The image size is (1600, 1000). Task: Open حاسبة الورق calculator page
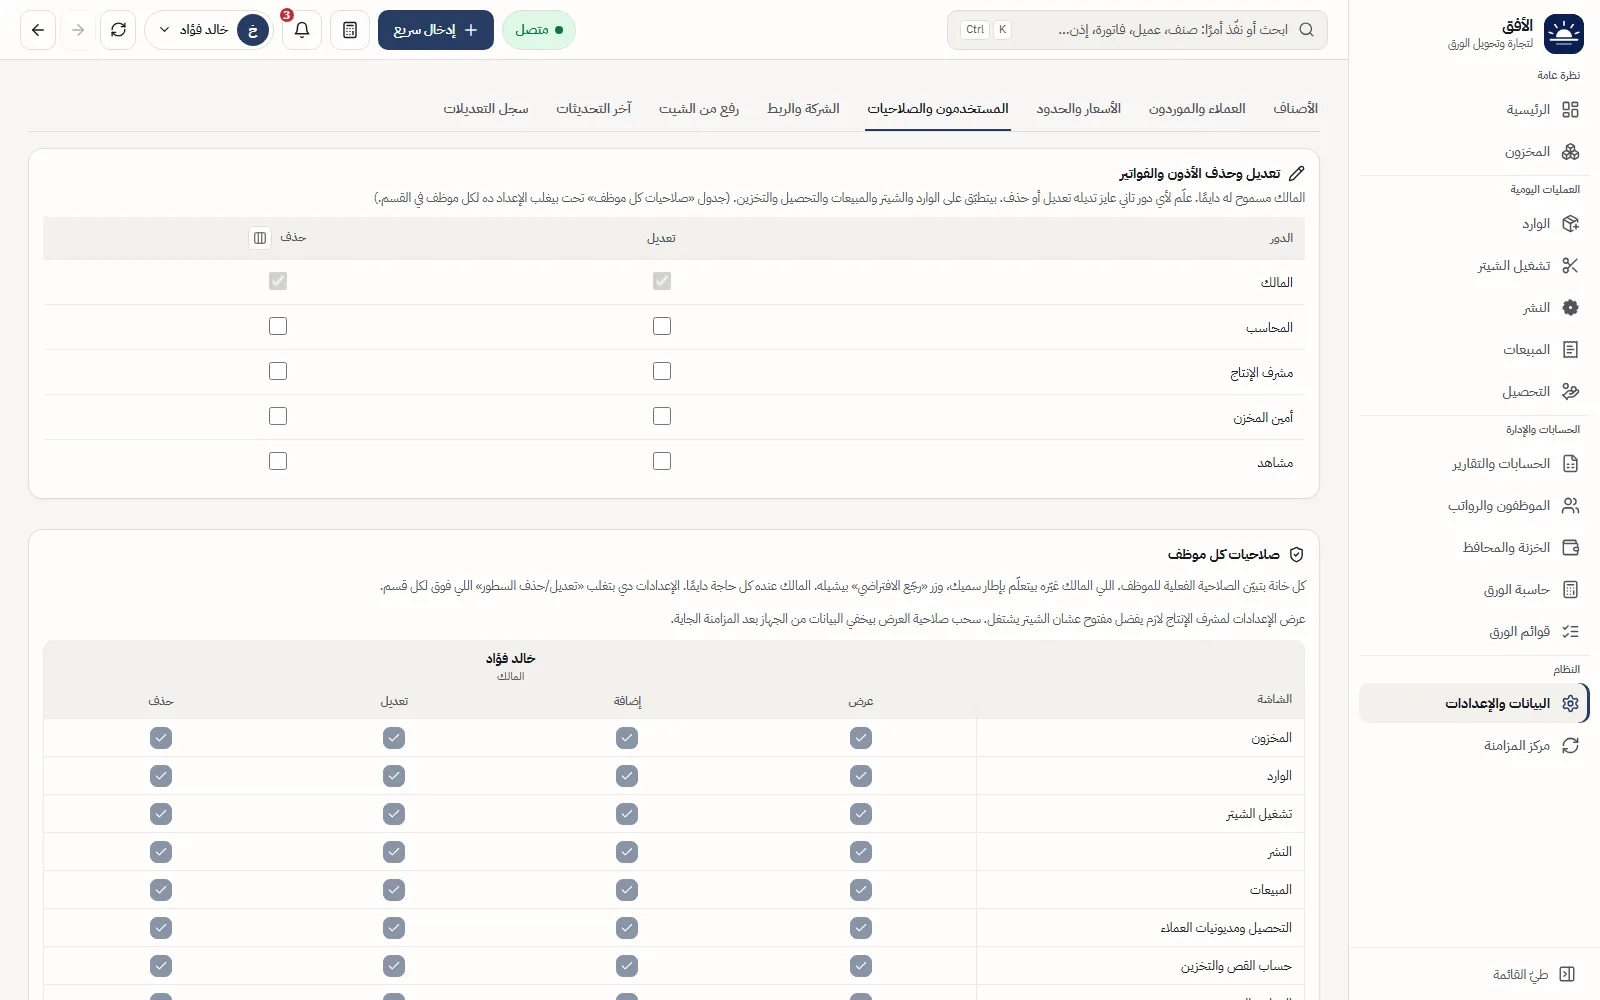tap(1474, 590)
